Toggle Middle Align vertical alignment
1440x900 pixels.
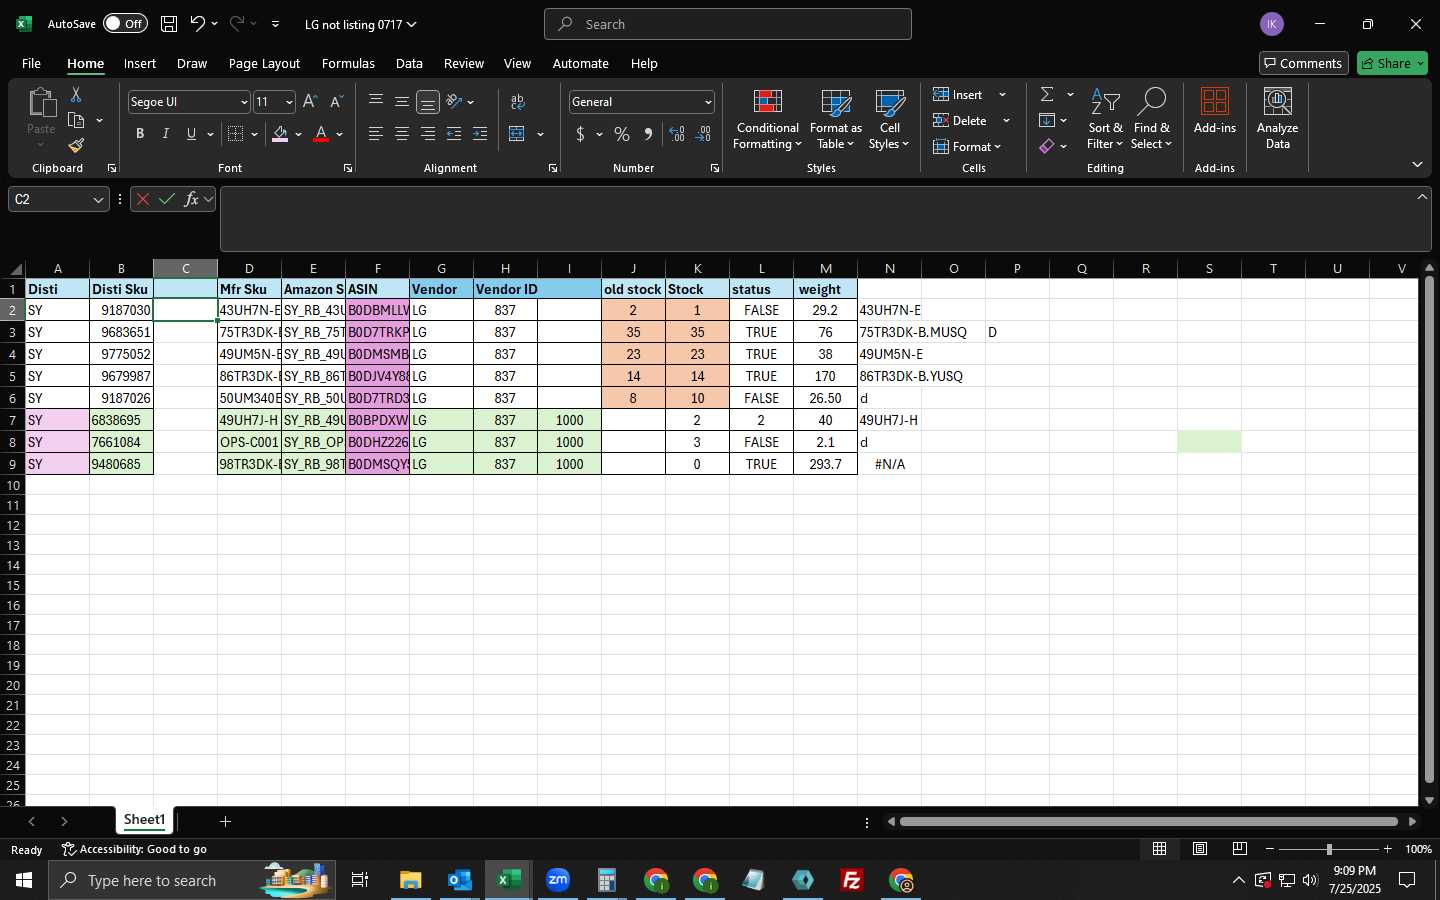tap(402, 102)
